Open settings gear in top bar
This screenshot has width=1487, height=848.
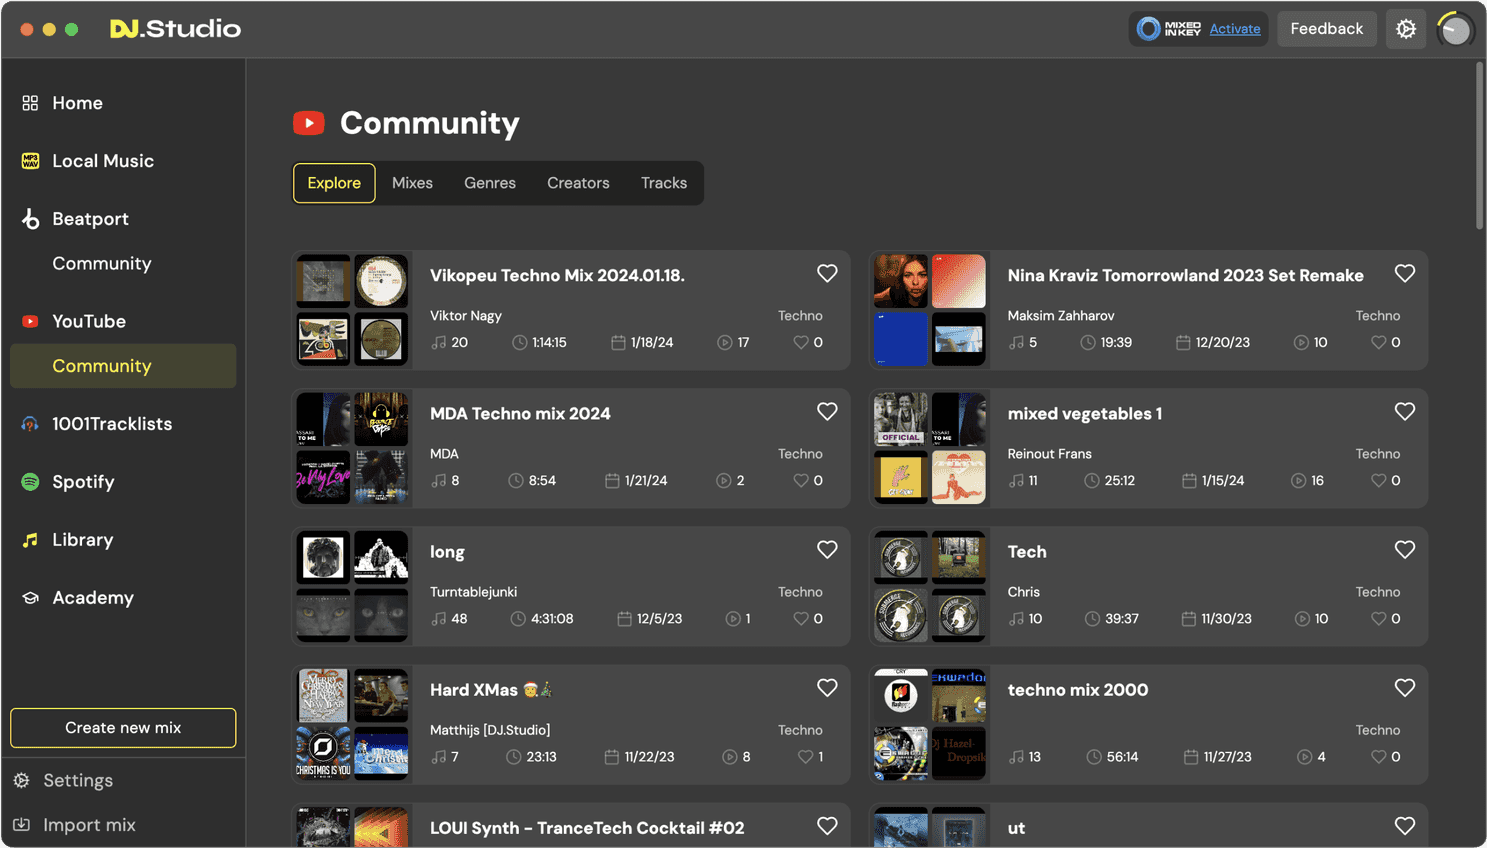(1406, 29)
